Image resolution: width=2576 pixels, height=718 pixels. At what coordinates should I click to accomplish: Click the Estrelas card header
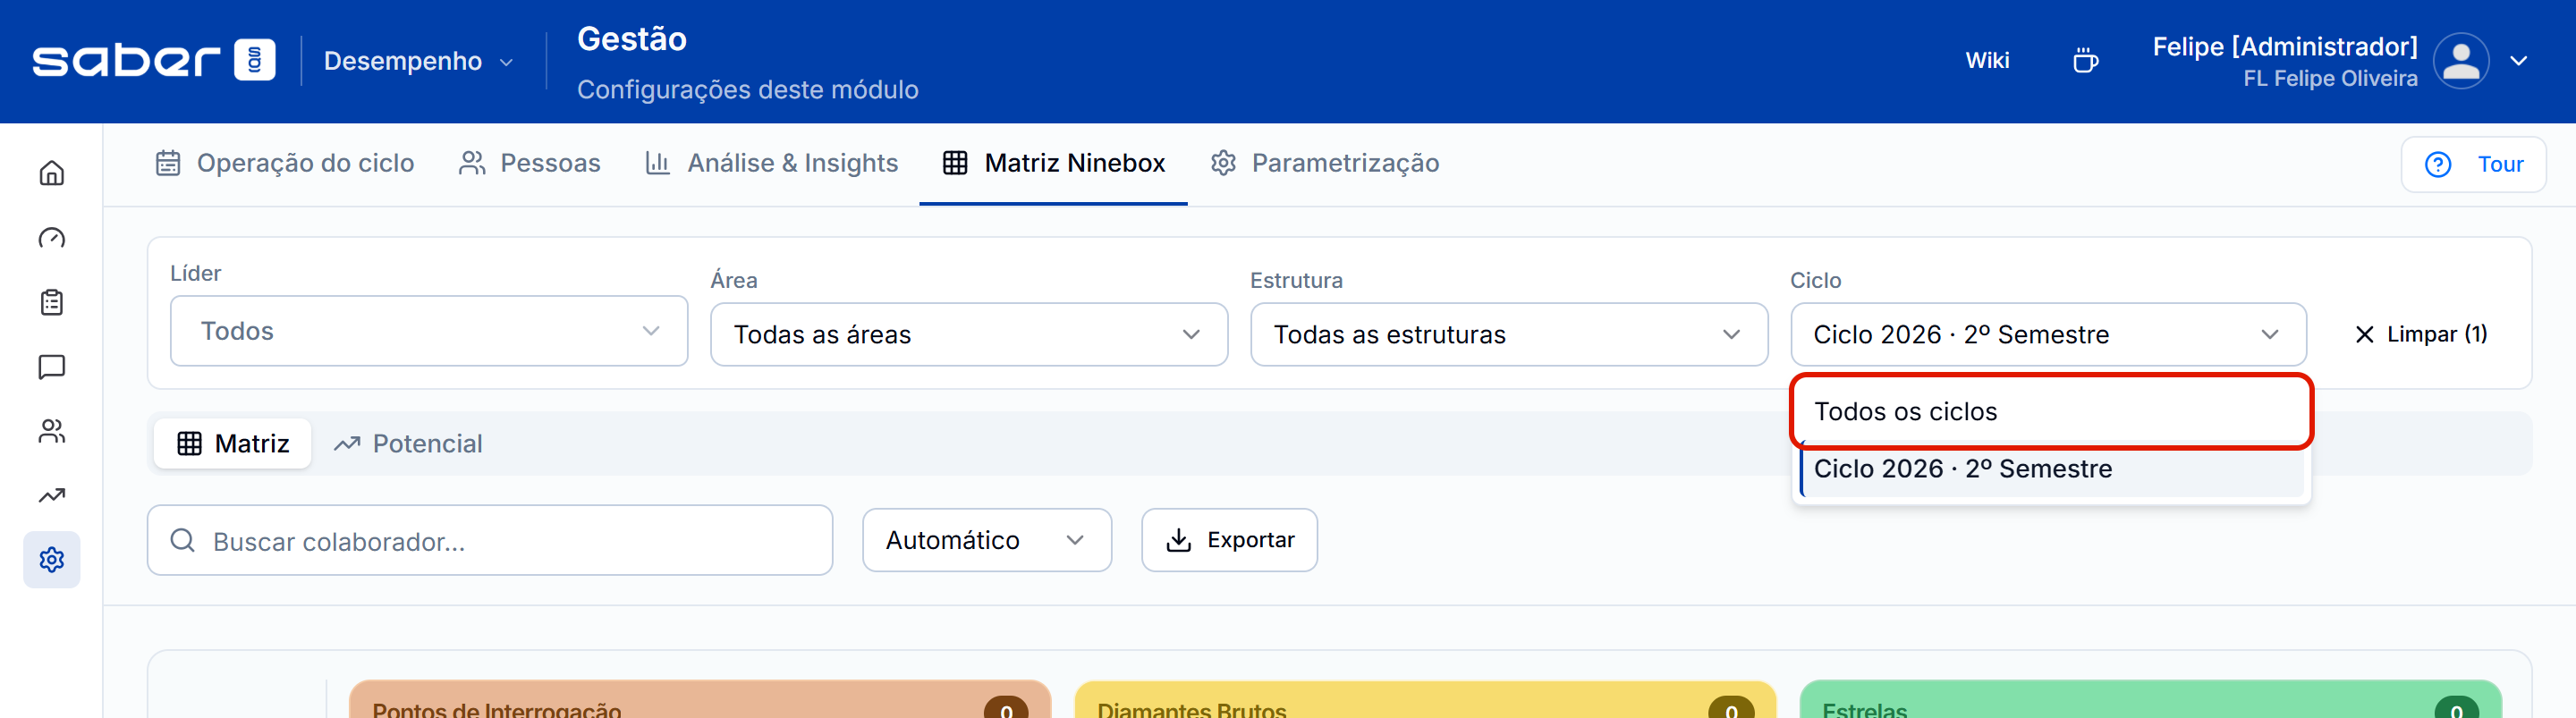(2150, 700)
